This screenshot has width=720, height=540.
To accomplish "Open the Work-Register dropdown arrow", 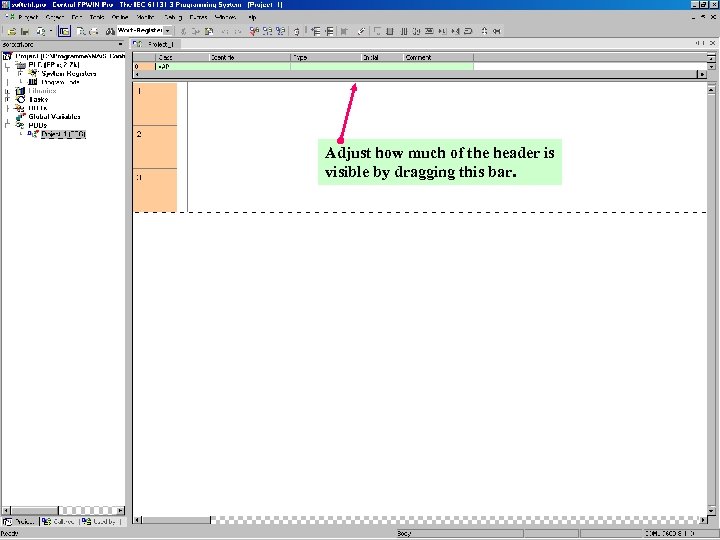I will [x=168, y=31].
